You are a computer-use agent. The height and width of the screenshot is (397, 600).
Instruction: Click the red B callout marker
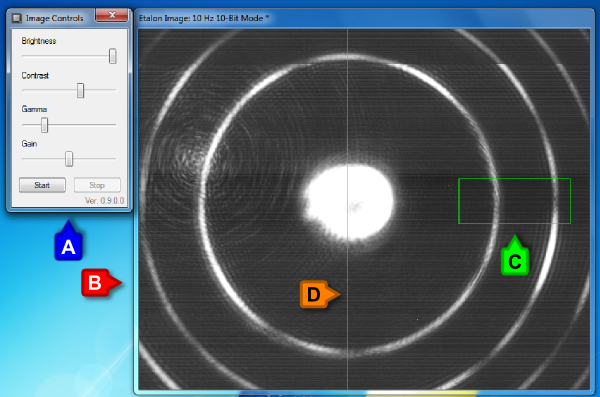click(101, 283)
